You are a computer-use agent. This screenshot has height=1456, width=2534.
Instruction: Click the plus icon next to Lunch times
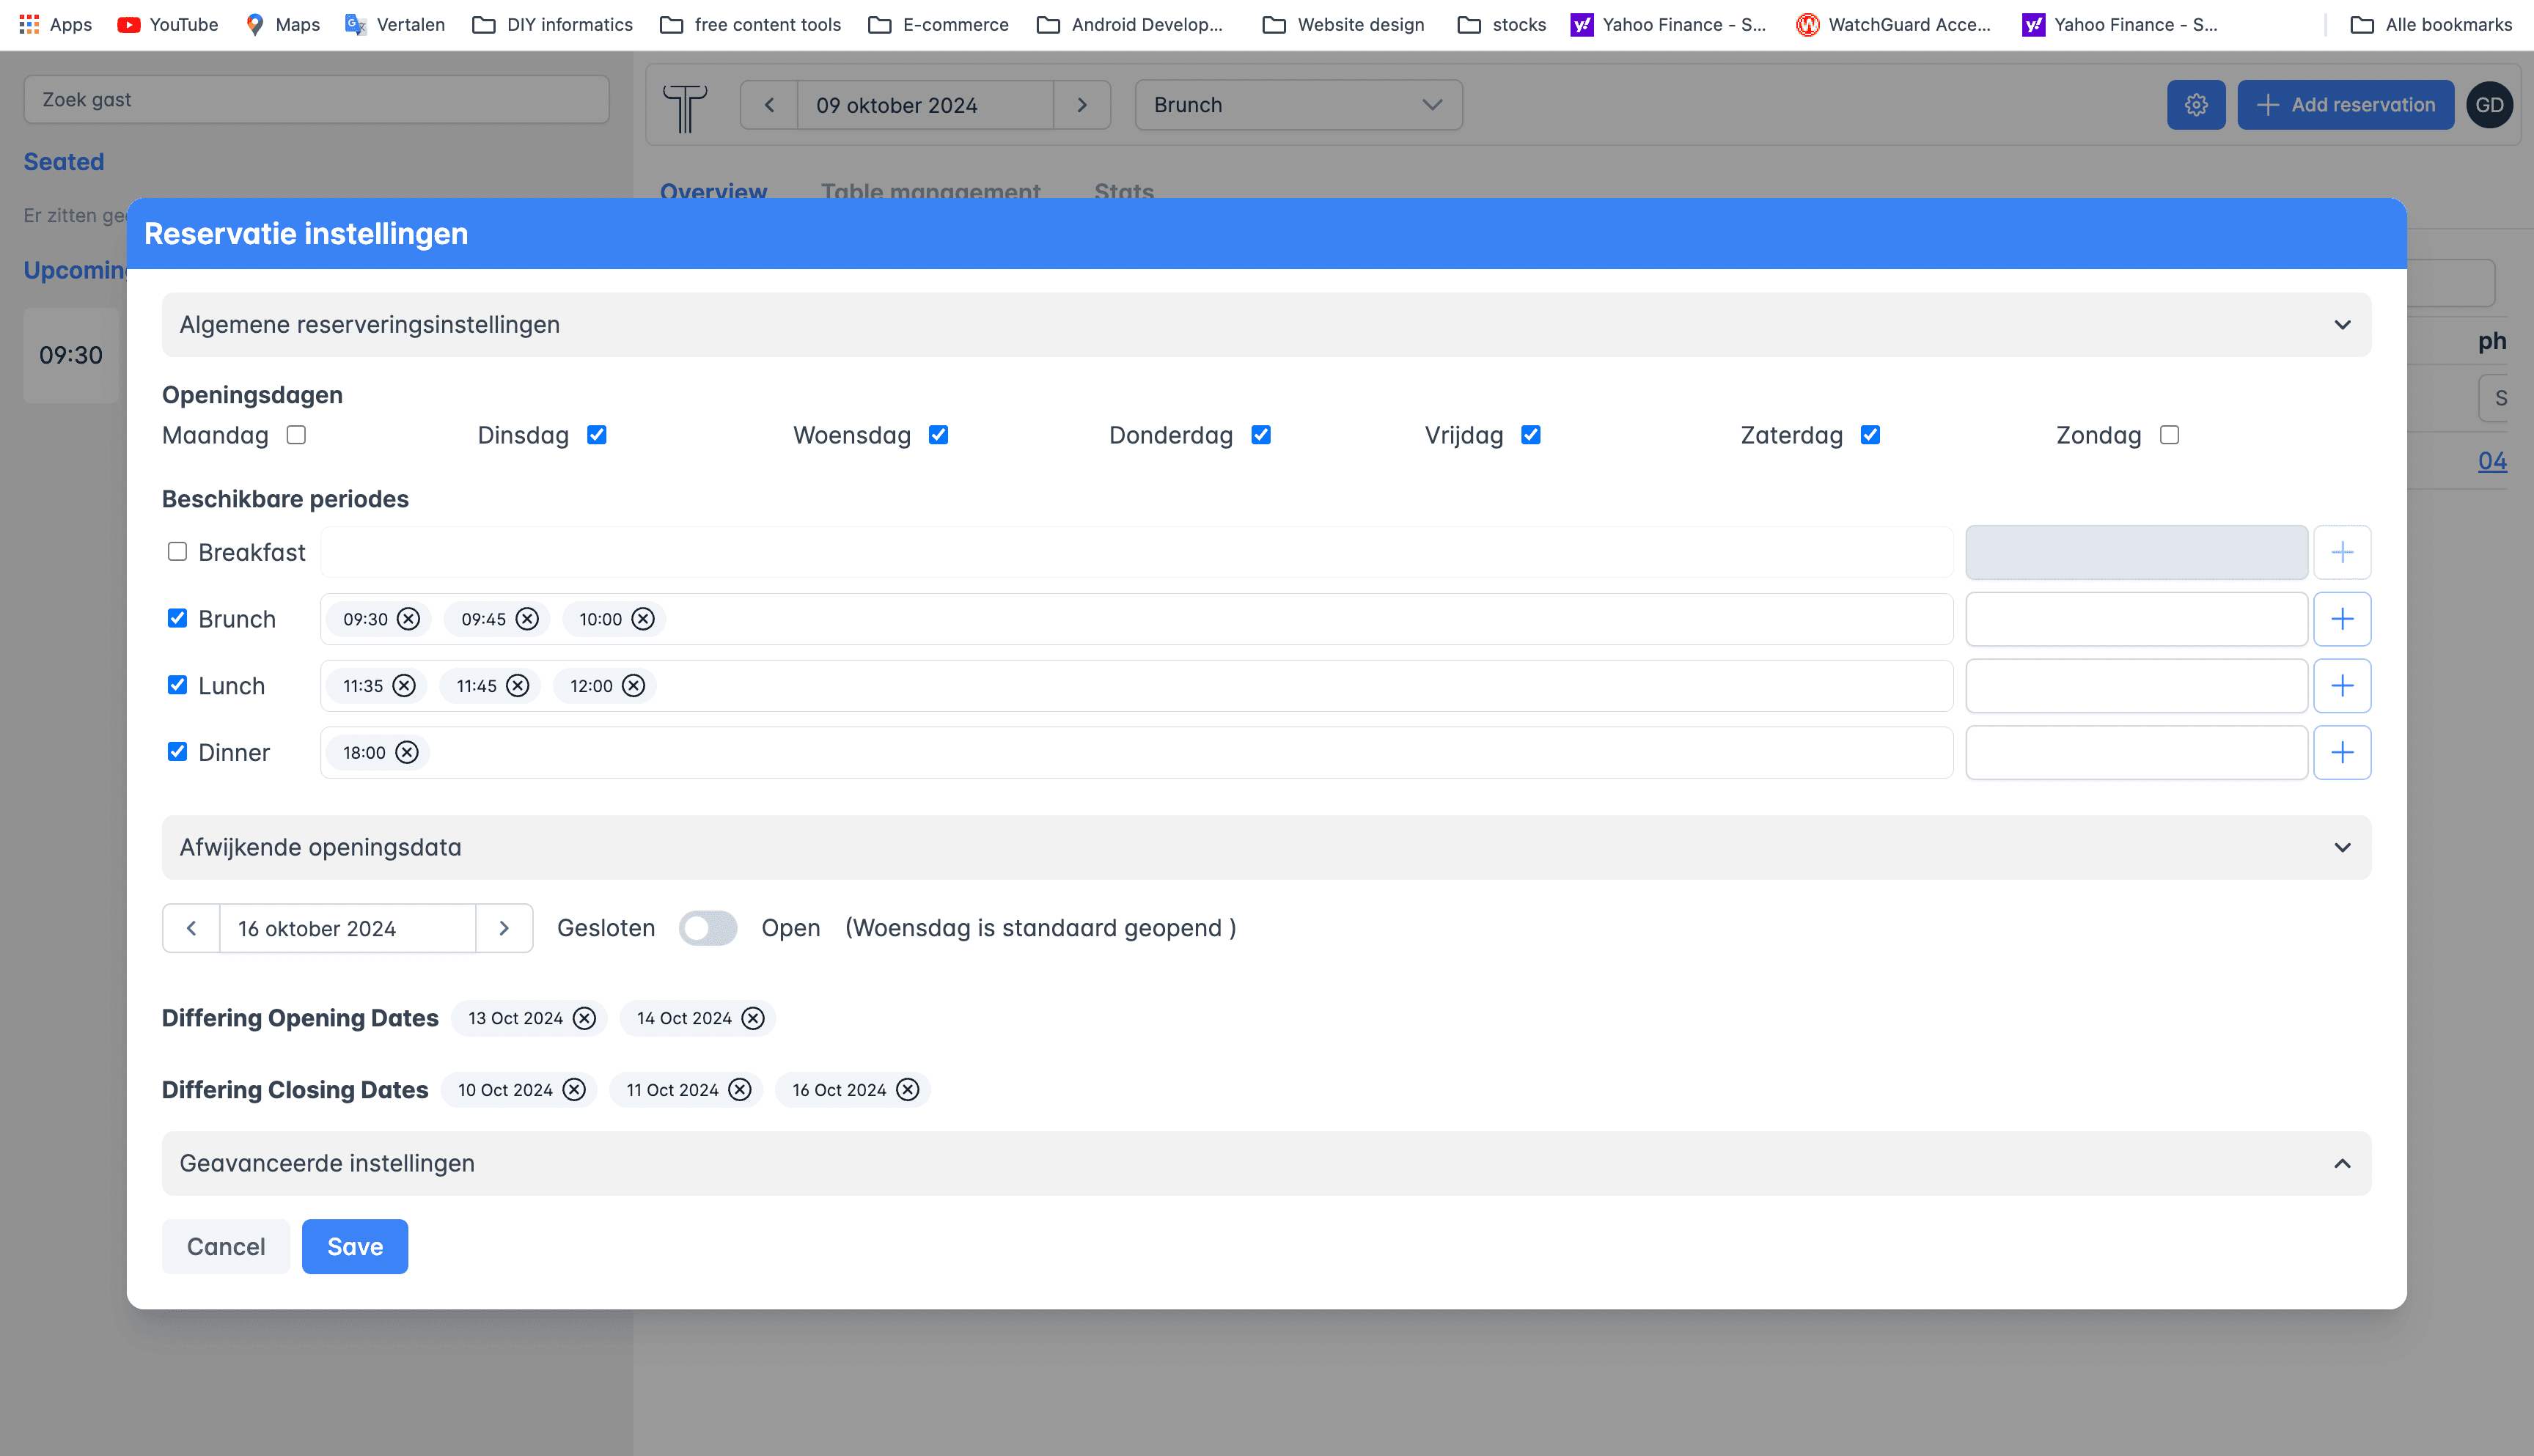point(2343,685)
